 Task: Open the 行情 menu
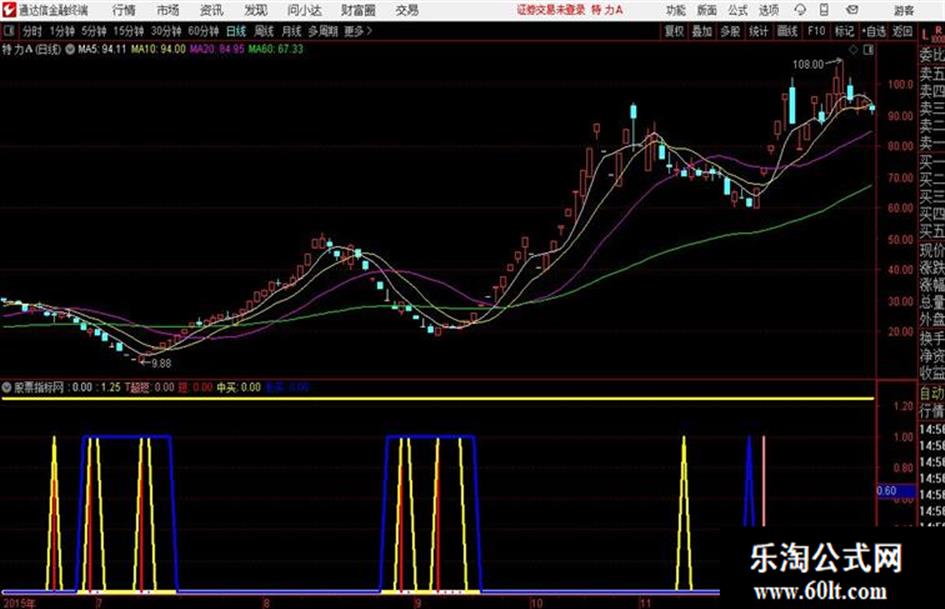coord(124,10)
